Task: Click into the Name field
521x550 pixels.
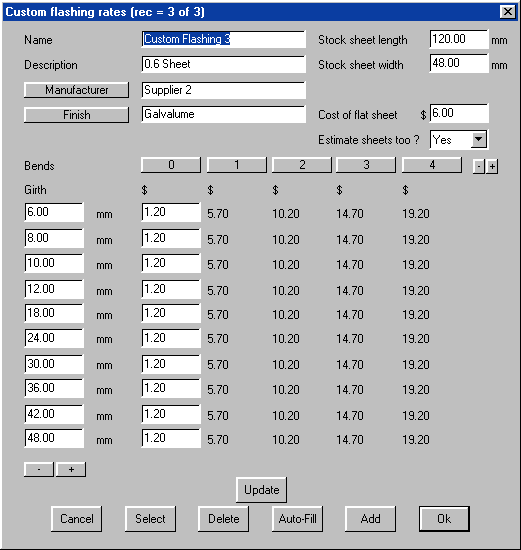Action: [223, 39]
